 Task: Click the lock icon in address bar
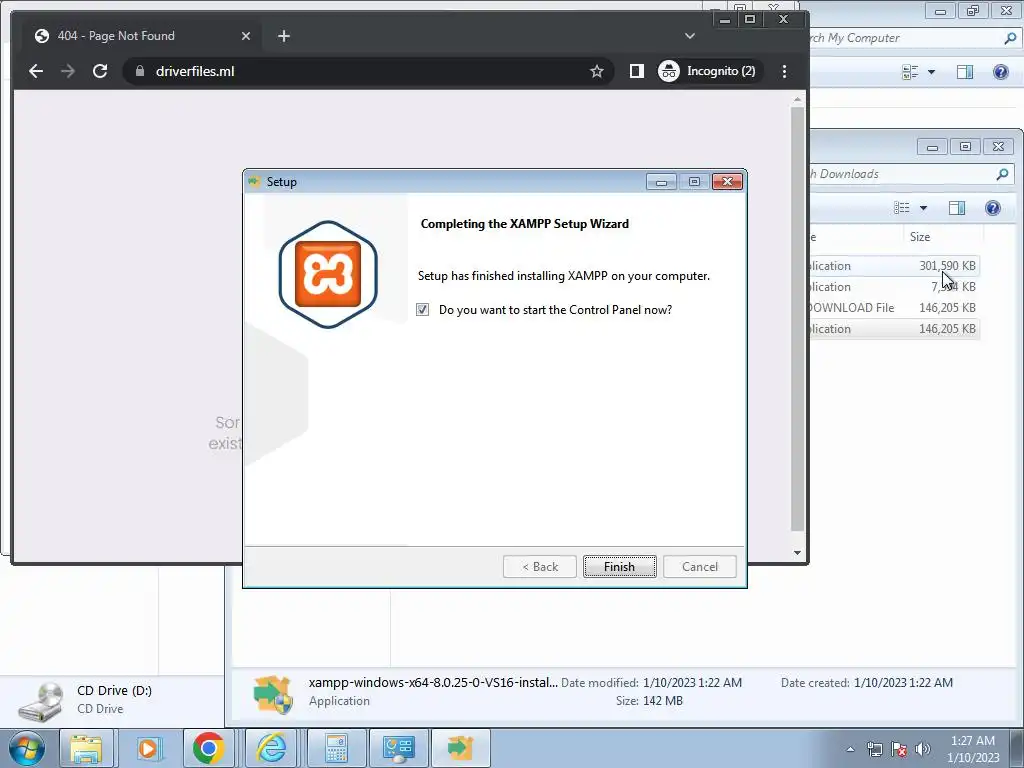click(x=140, y=71)
